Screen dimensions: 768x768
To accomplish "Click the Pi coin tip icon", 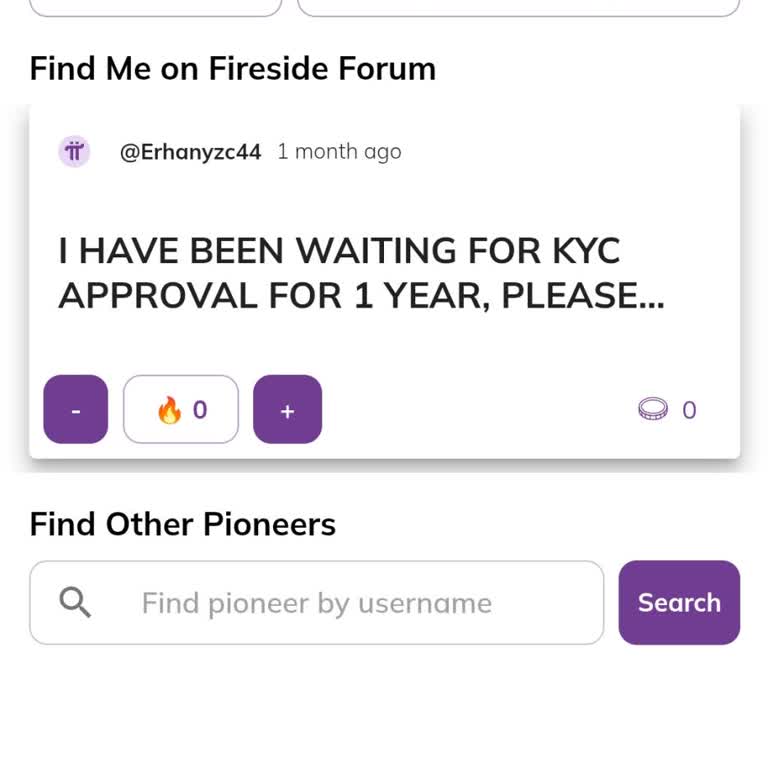I will 653,409.
